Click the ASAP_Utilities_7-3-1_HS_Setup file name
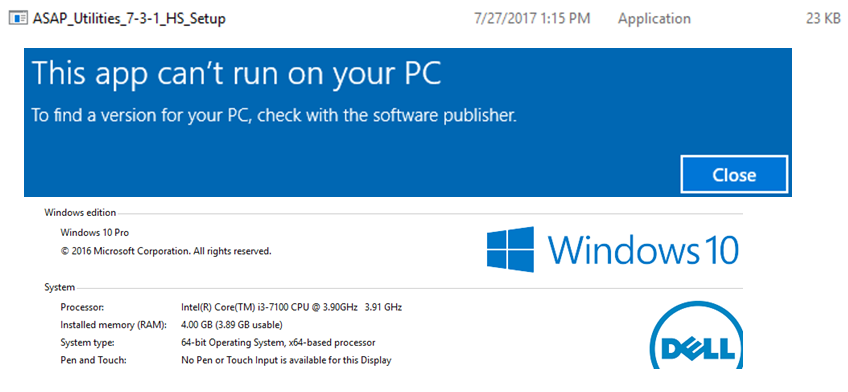This screenshot has width=848, height=392. click(129, 19)
